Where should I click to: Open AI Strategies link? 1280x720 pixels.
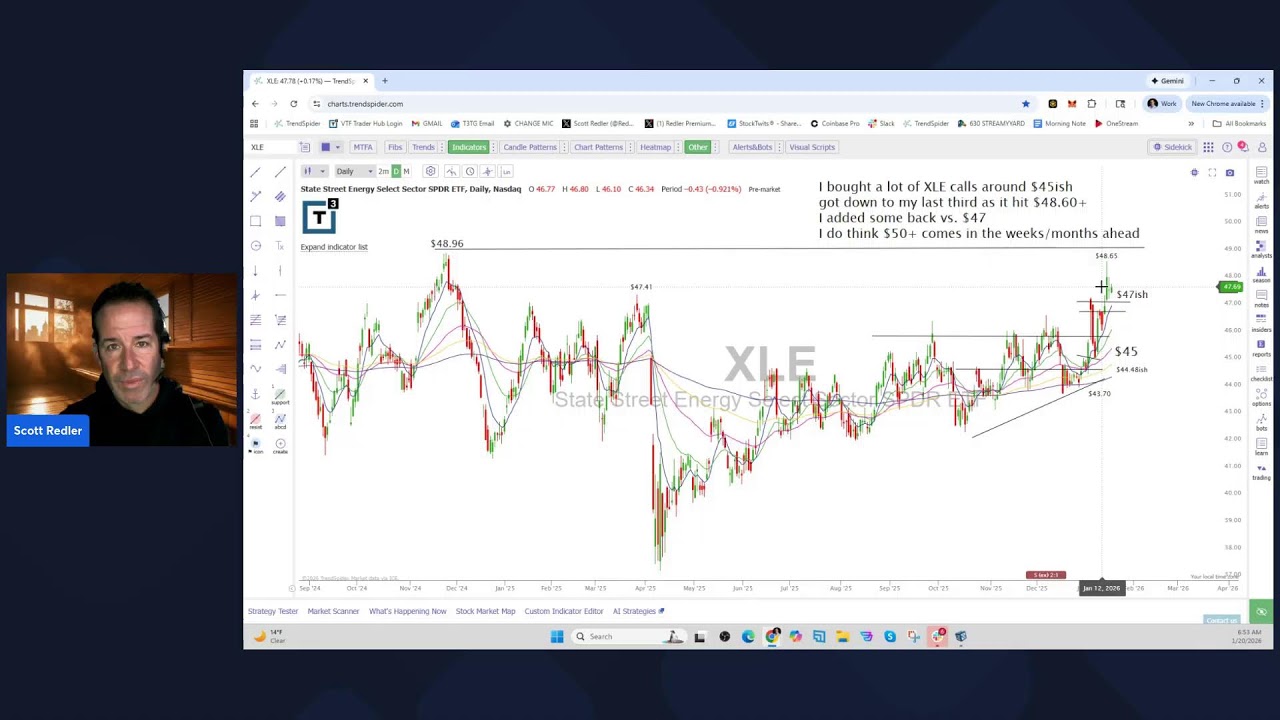[638, 611]
